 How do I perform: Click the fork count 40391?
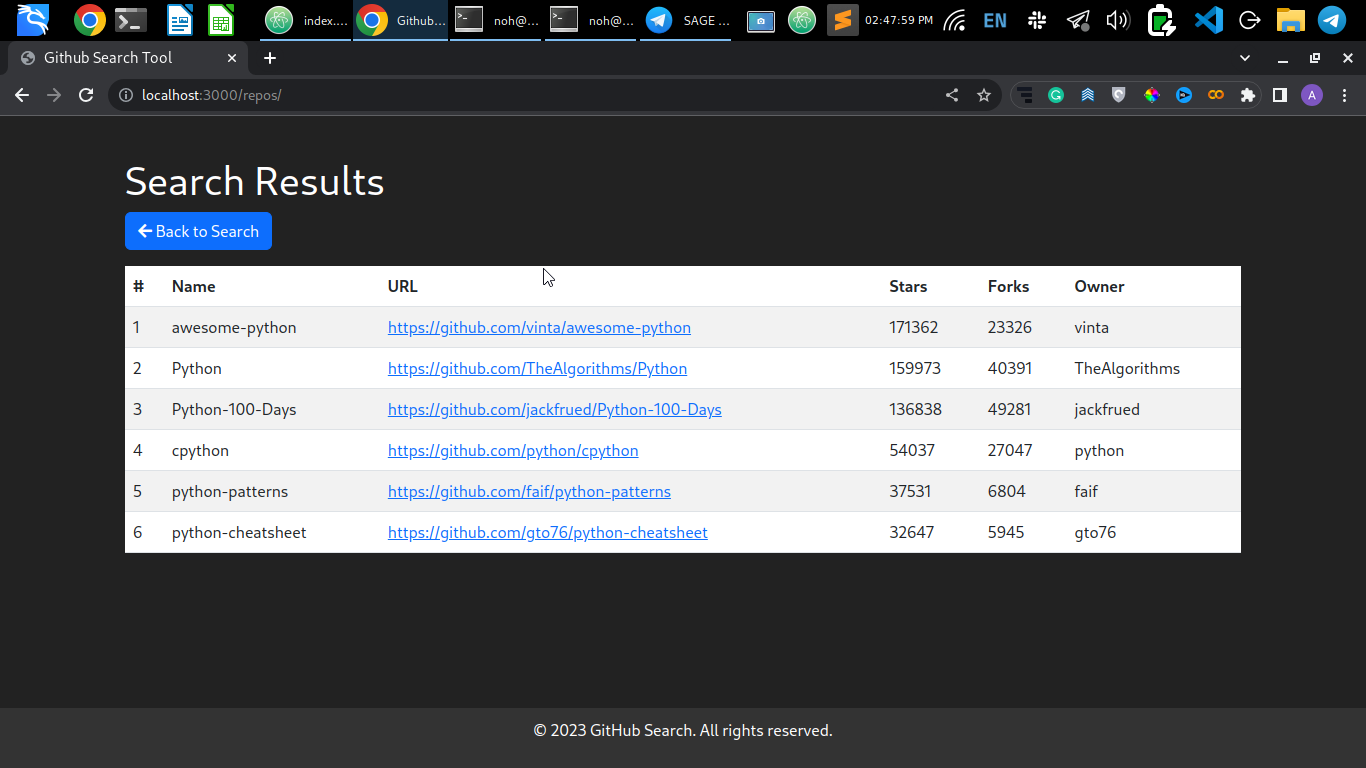point(1010,368)
